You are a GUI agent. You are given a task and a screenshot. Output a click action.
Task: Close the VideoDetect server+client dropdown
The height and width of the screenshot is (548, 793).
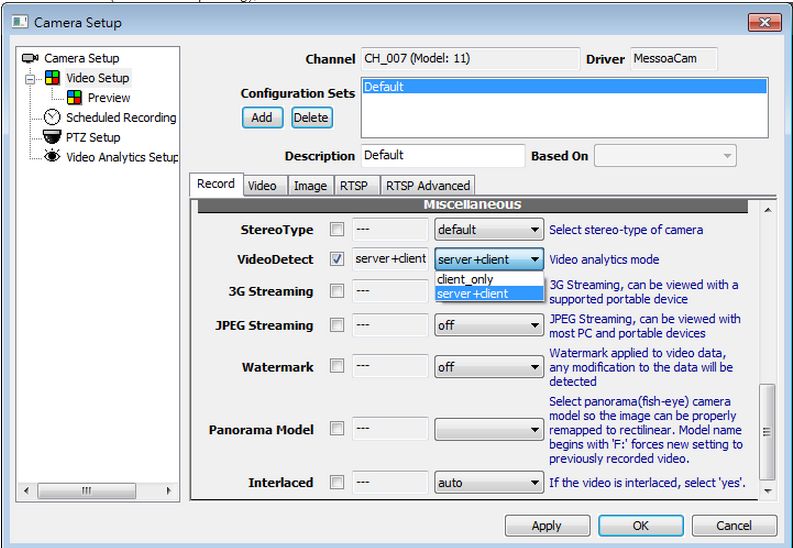click(x=489, y=259)
